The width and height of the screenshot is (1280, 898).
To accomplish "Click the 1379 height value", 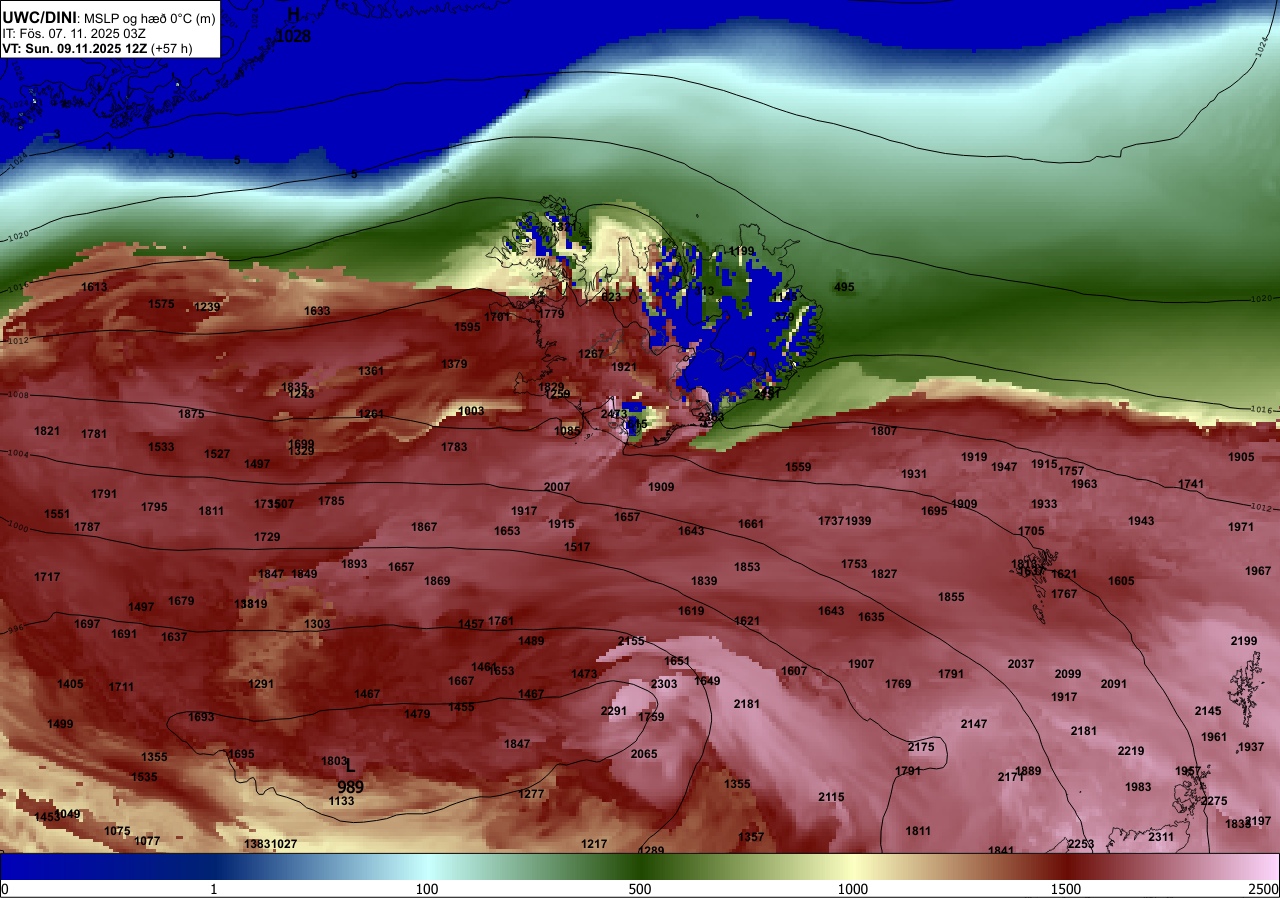I will [x=454, y=364].
